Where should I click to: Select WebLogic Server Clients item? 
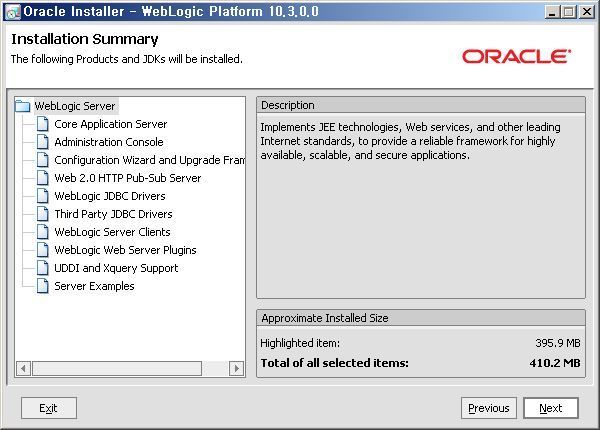pos(112,232)
